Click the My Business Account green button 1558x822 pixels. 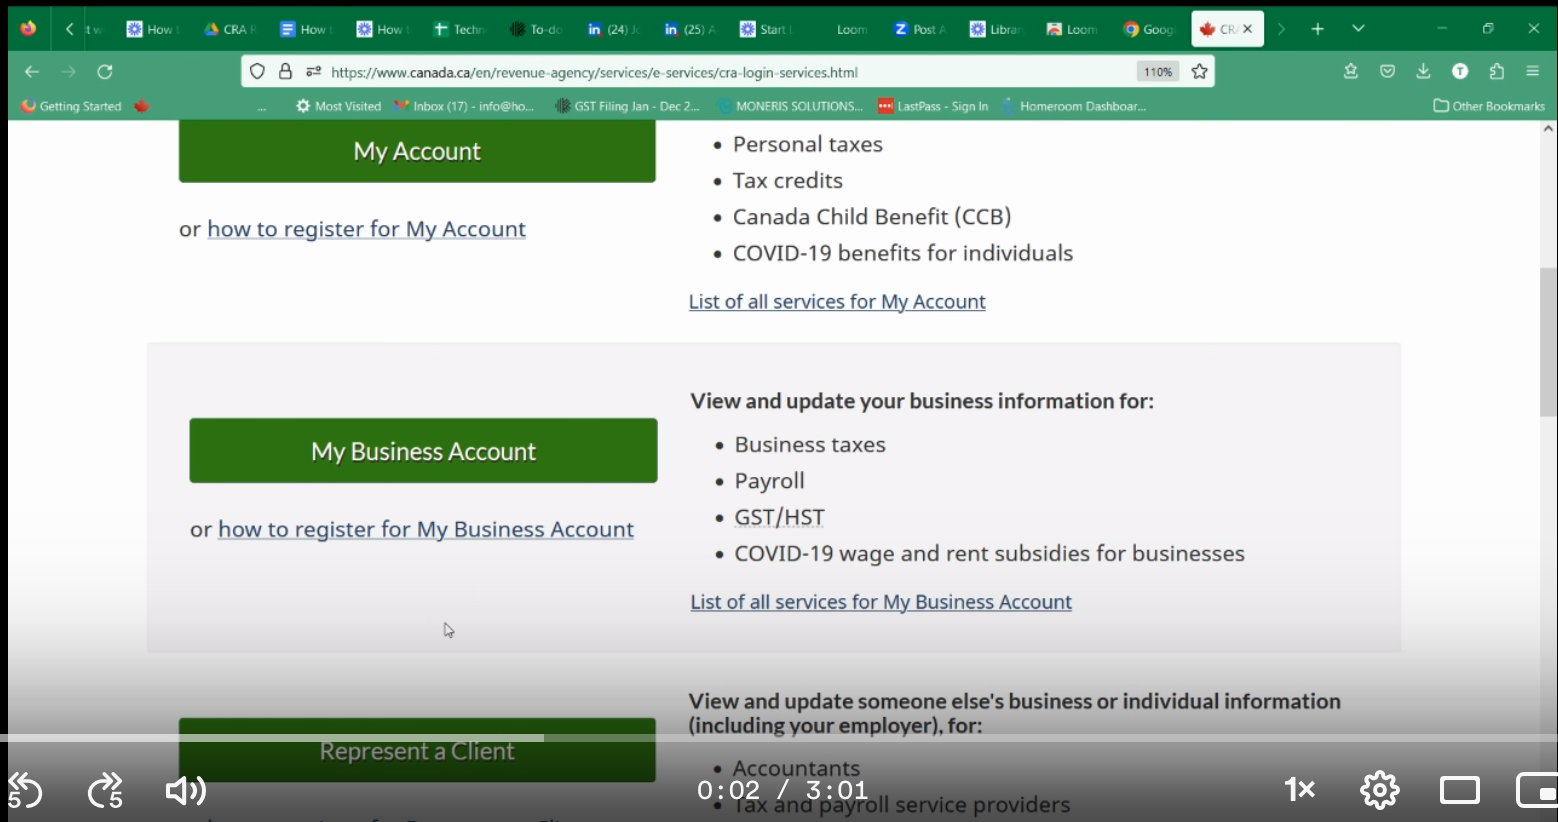tap(423, 451)
